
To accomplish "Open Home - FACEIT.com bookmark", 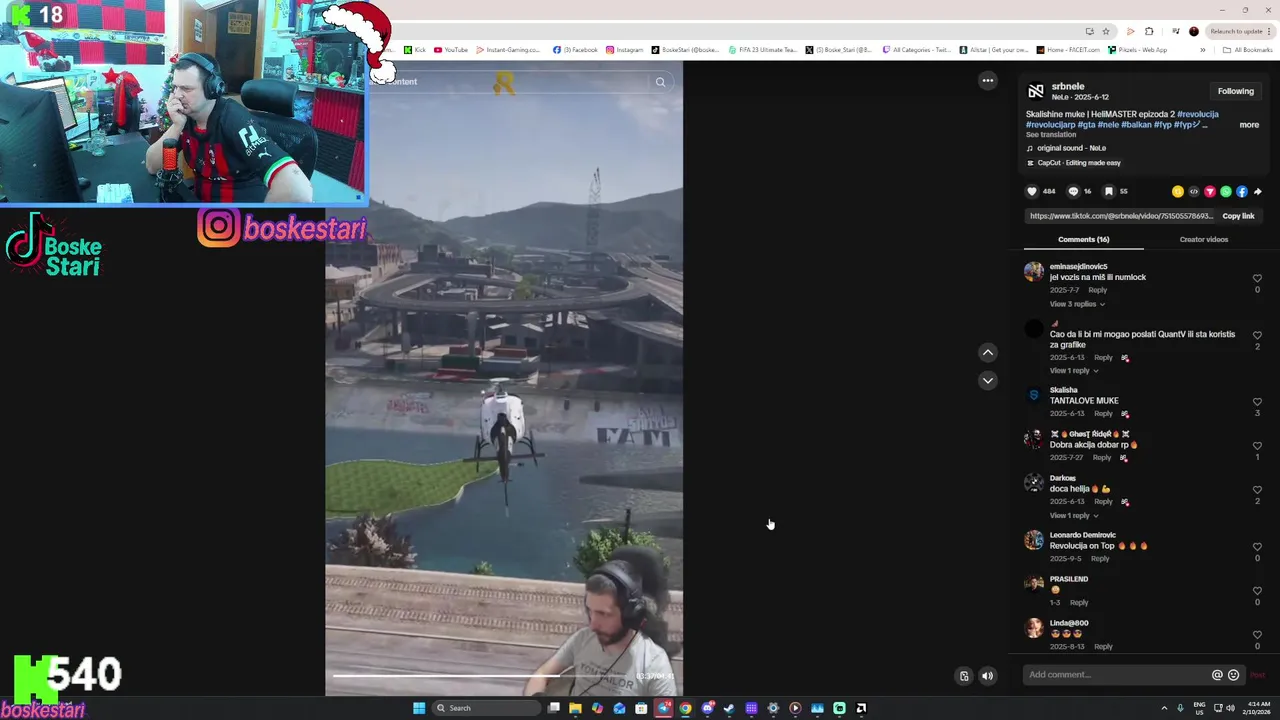I will point(1068,50).
